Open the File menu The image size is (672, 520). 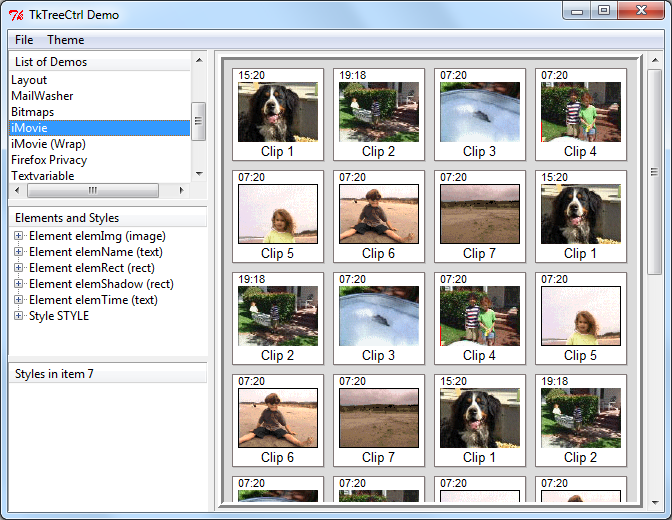(24, 40)
